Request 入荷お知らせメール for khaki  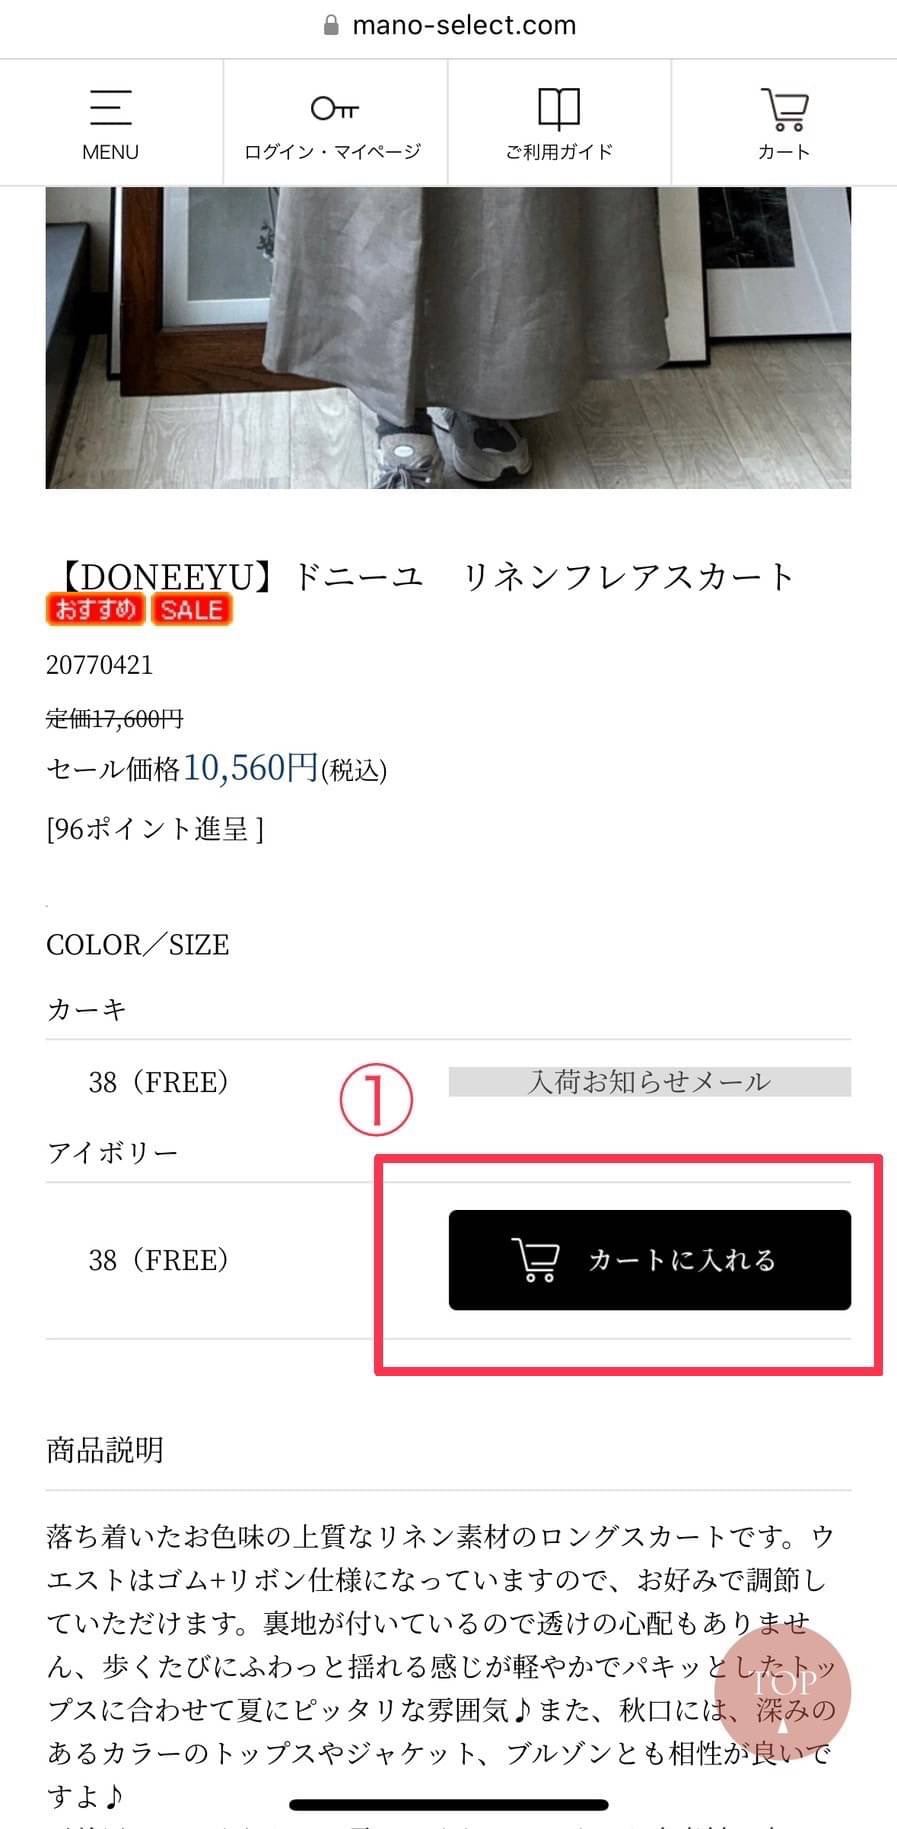[649, 1082]
